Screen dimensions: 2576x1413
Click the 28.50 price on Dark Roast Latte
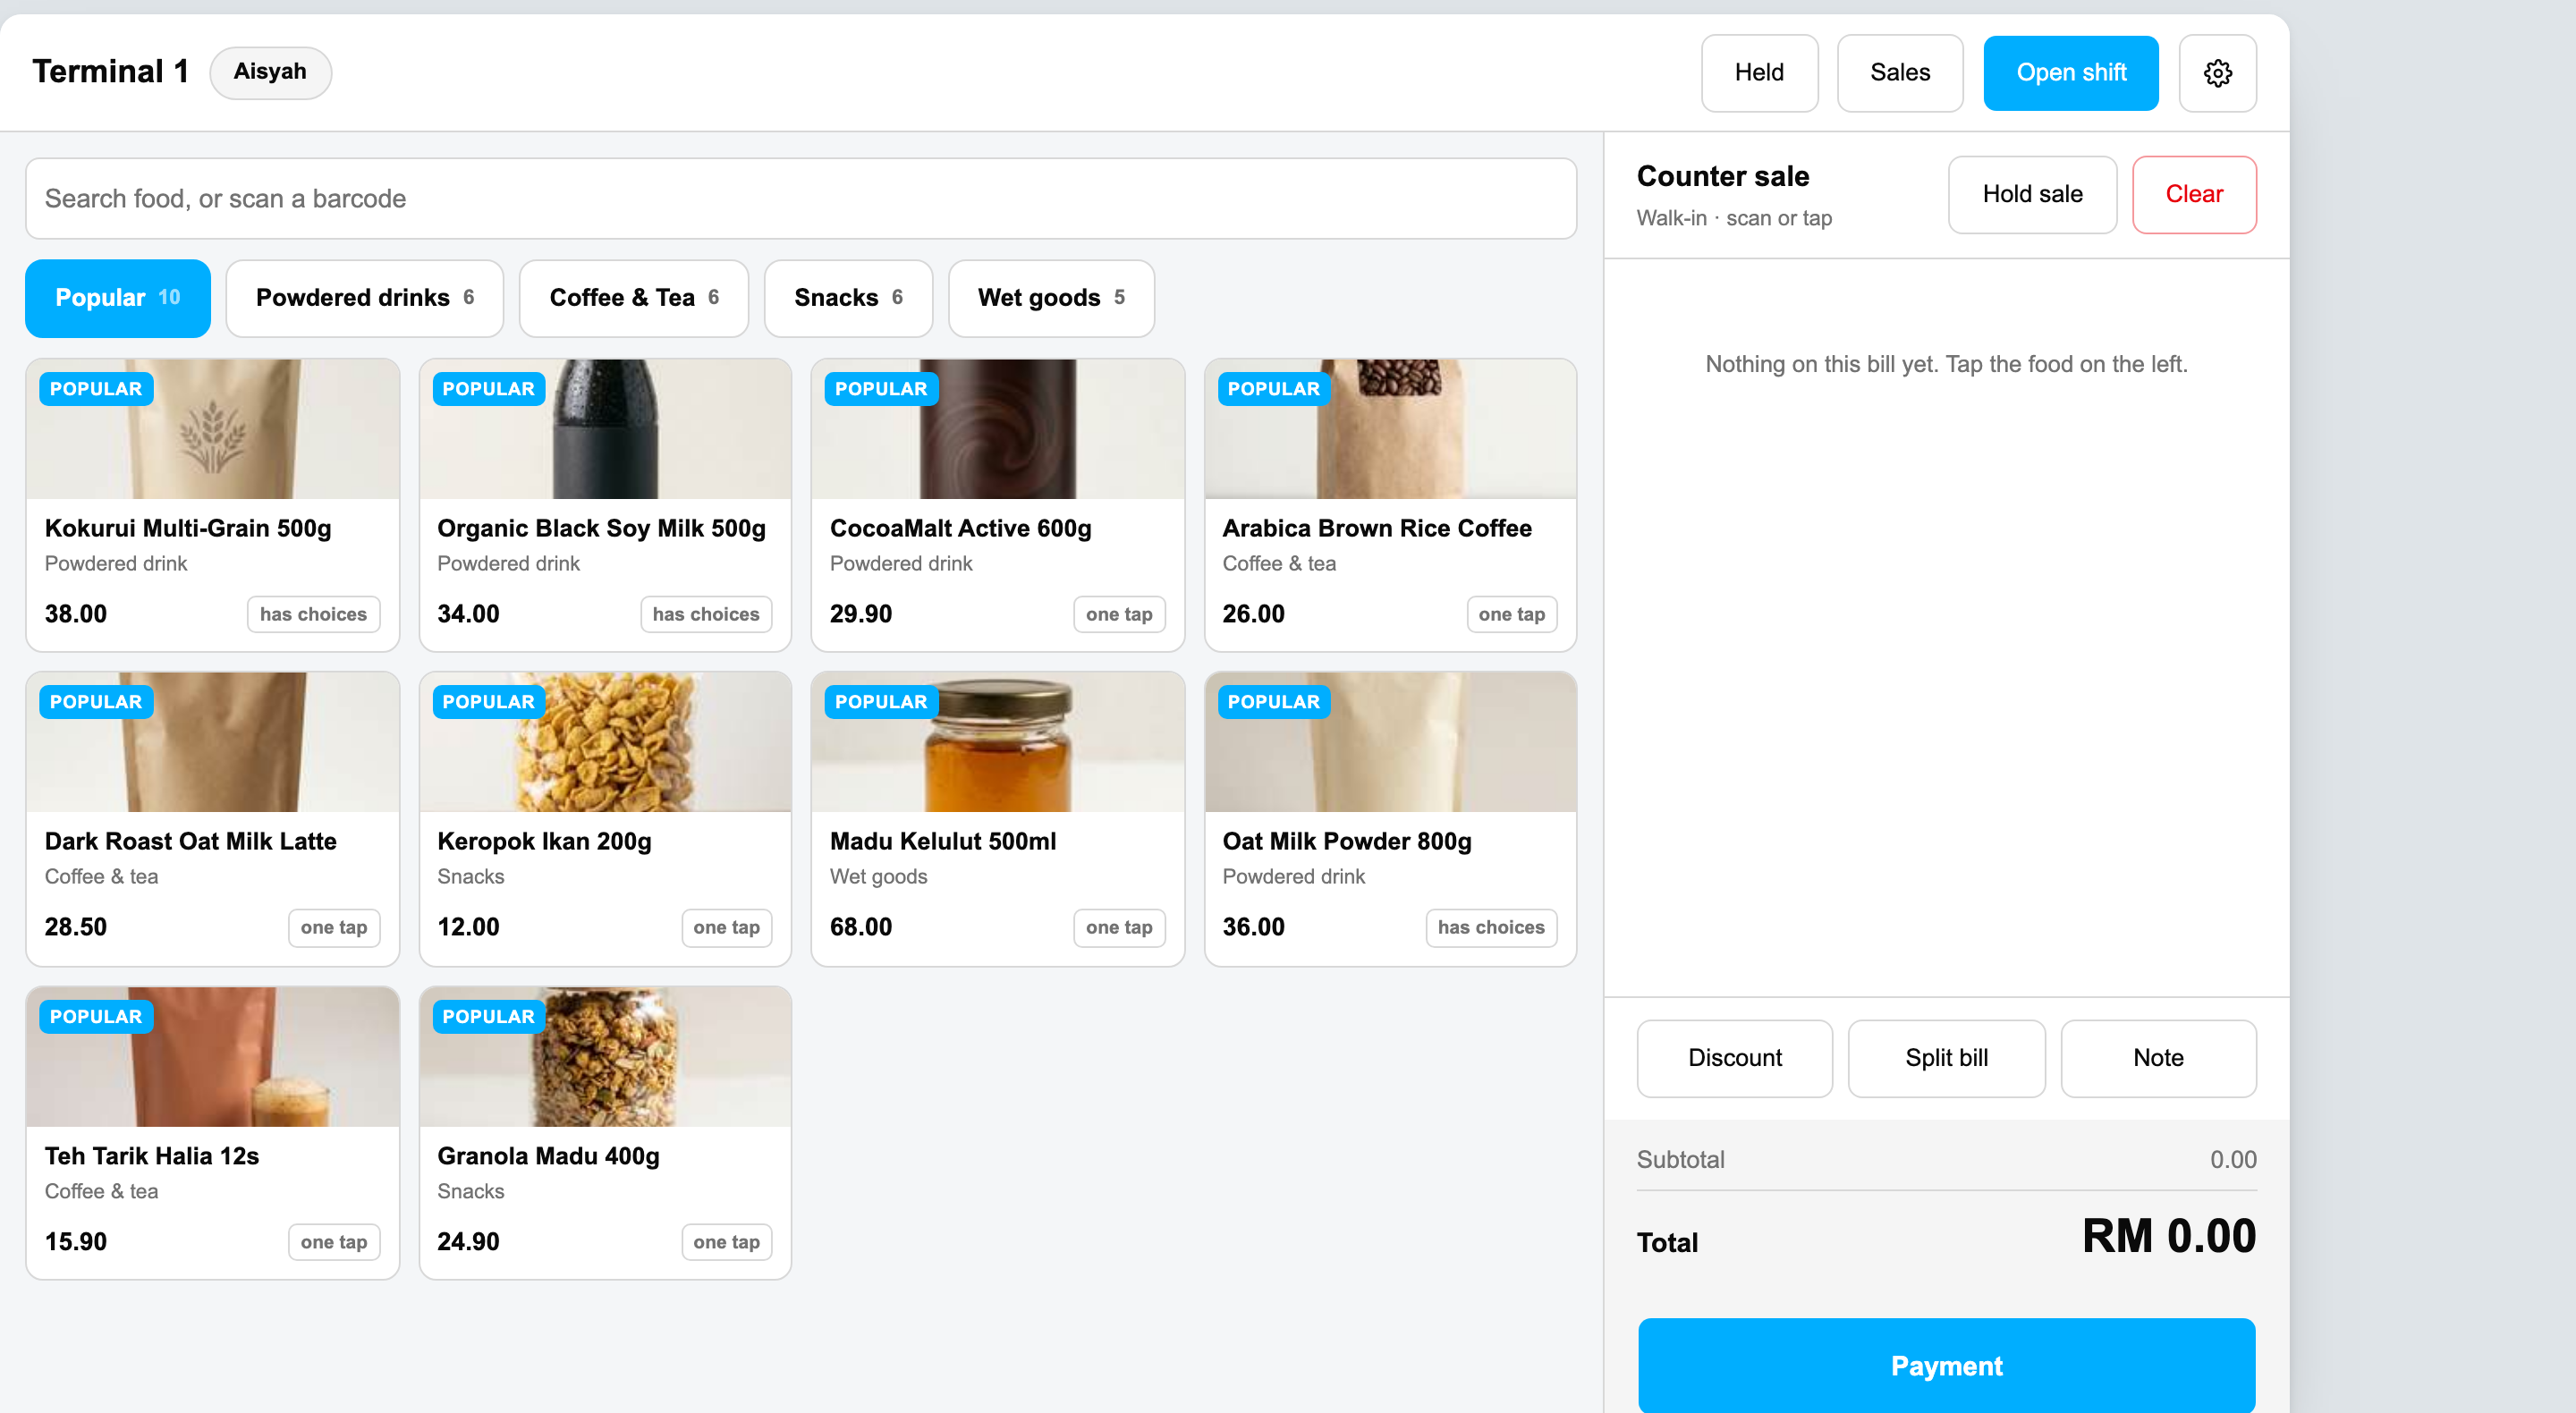coord(76,927)
